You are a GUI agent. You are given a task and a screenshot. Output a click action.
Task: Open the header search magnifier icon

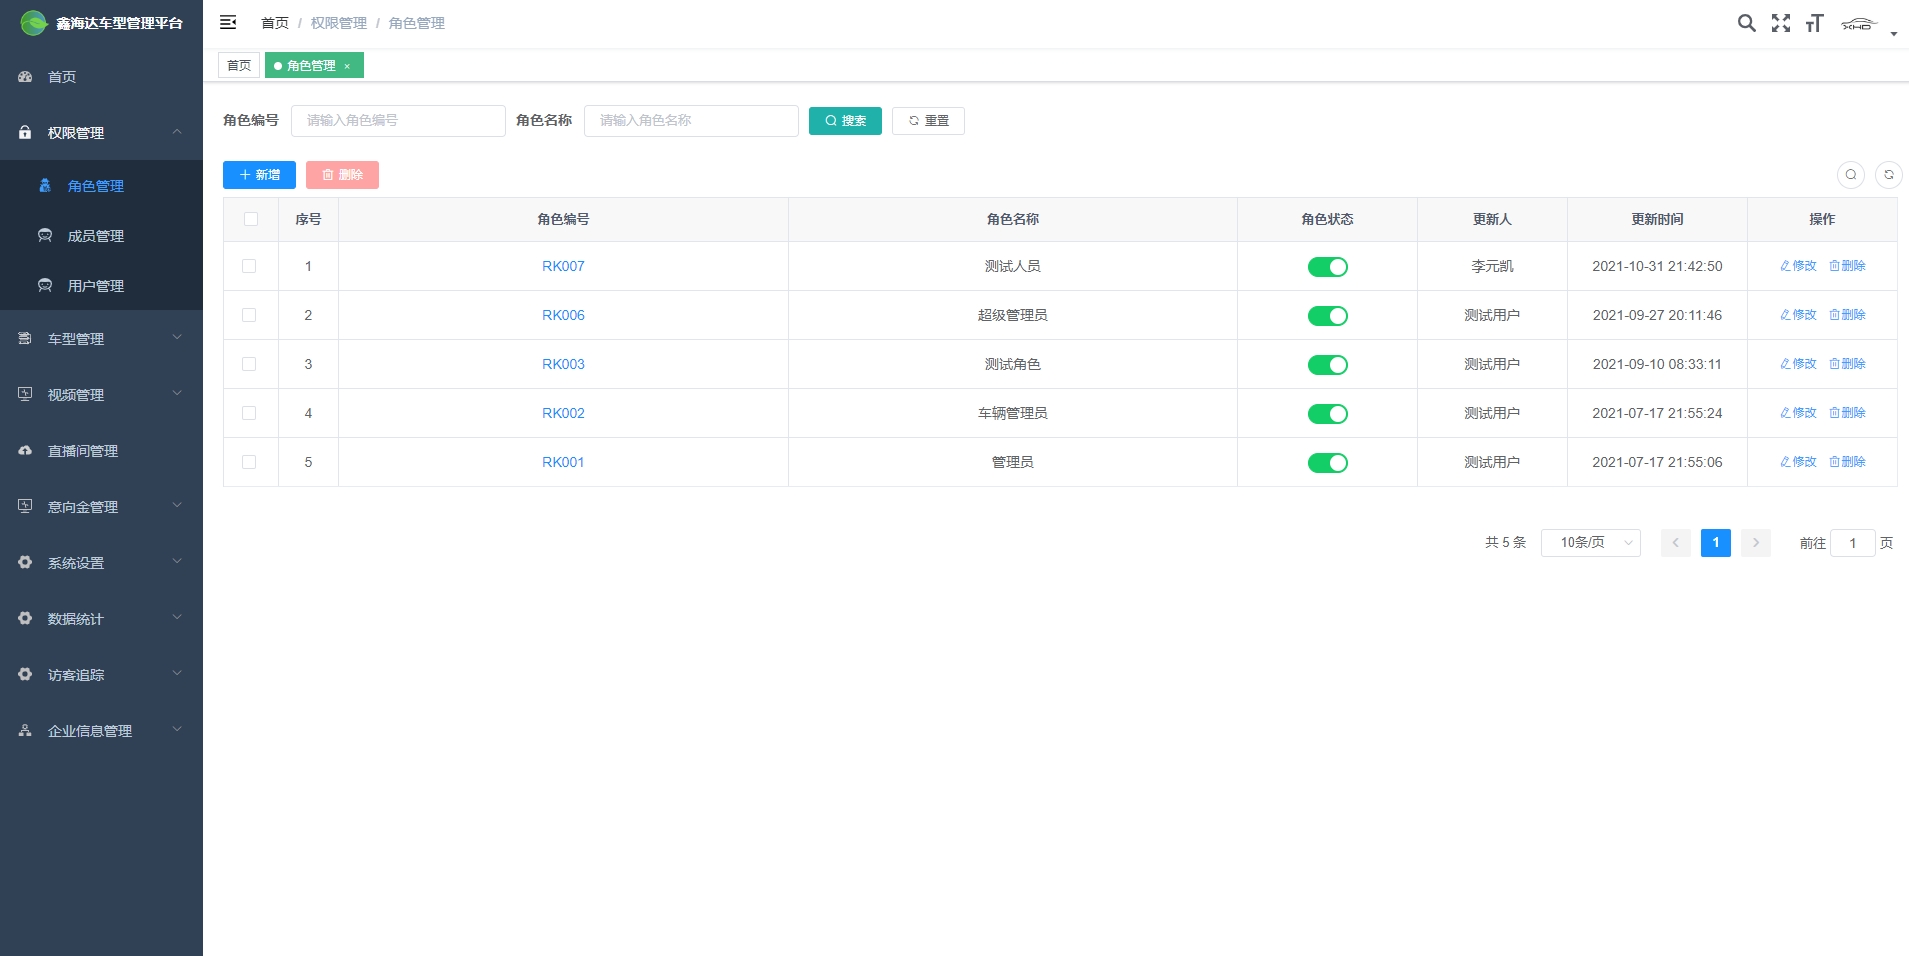[1746, 23]
